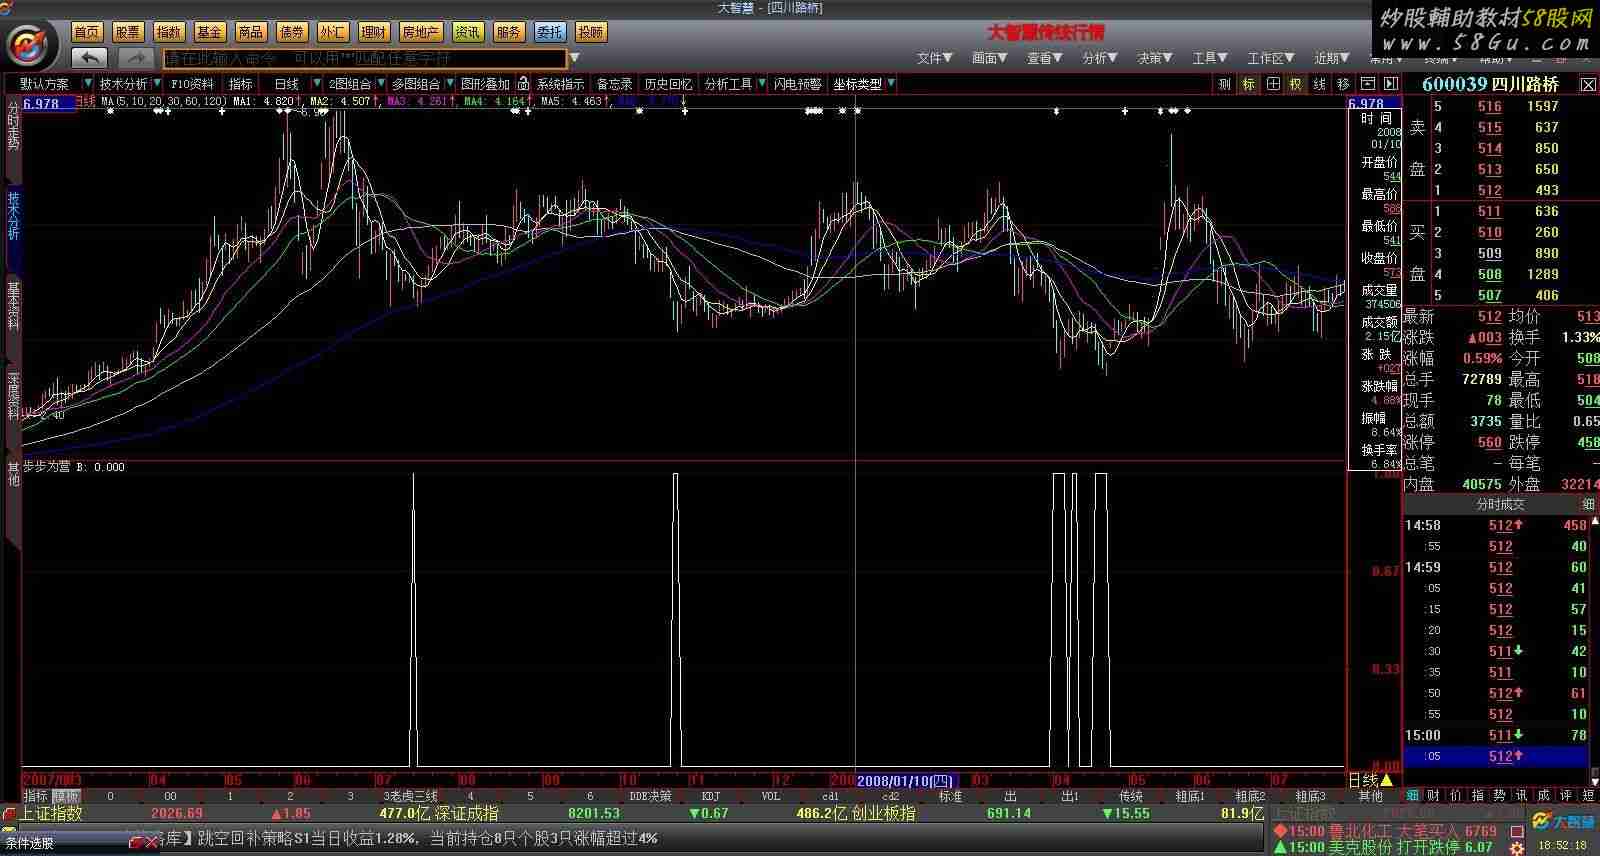Open the 文件 menu

pyautogui.click(x=934, y=58)
